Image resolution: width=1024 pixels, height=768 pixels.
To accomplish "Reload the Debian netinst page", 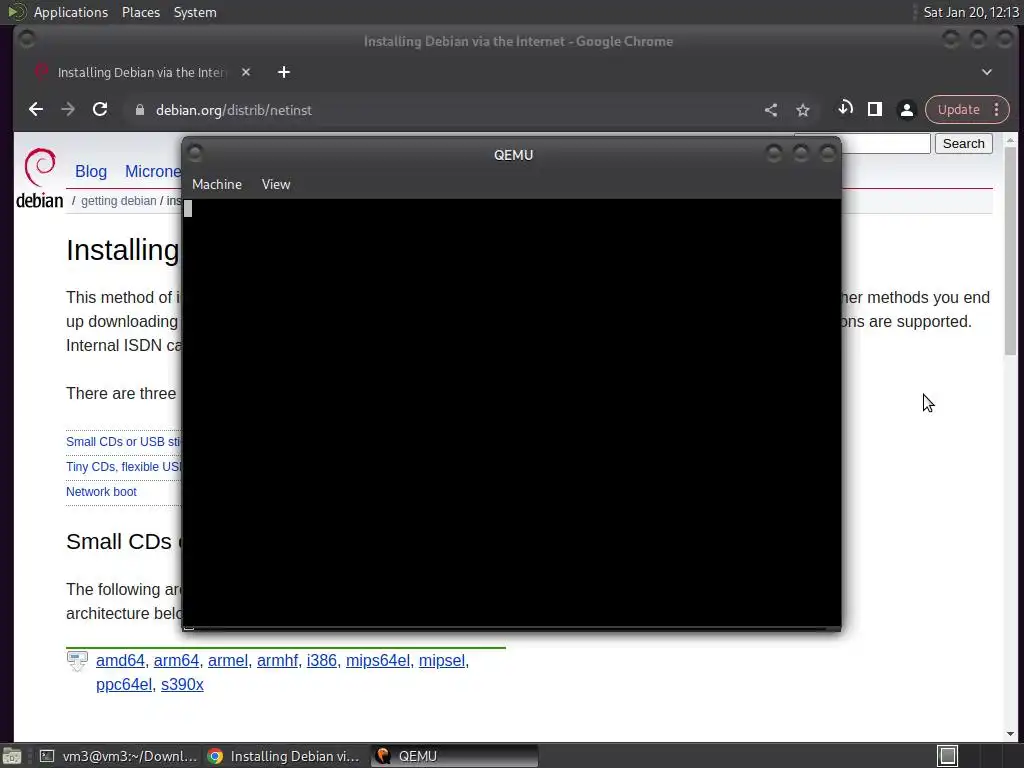I will click(x=100, y=110).
